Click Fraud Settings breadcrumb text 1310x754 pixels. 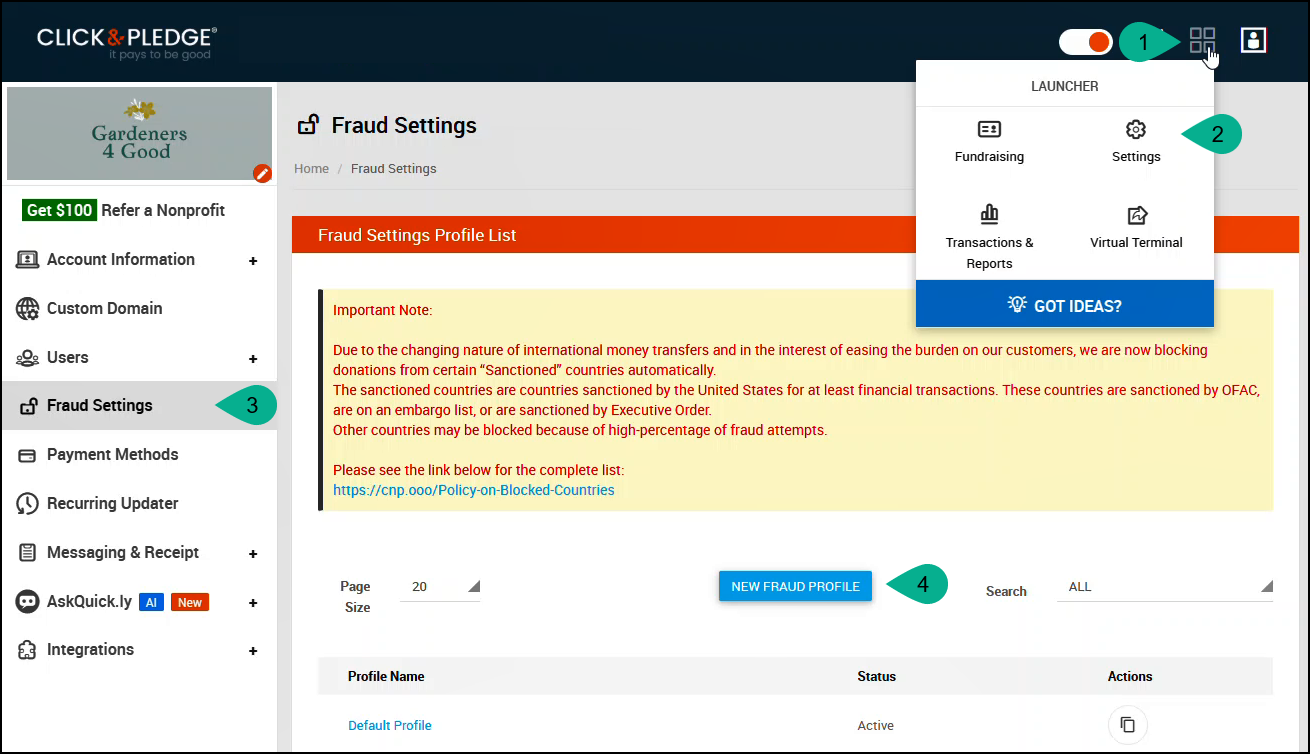[394, 169]
